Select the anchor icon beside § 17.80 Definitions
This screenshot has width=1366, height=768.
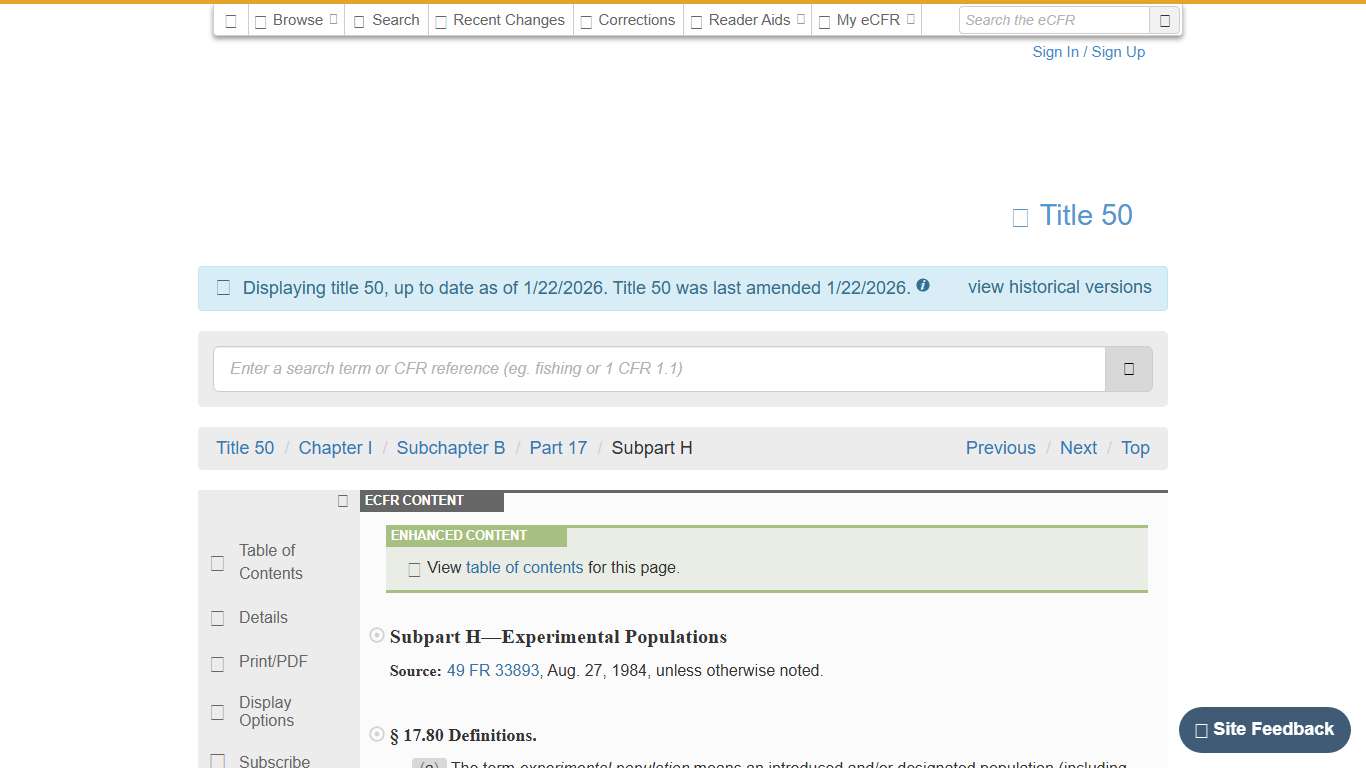377,733
